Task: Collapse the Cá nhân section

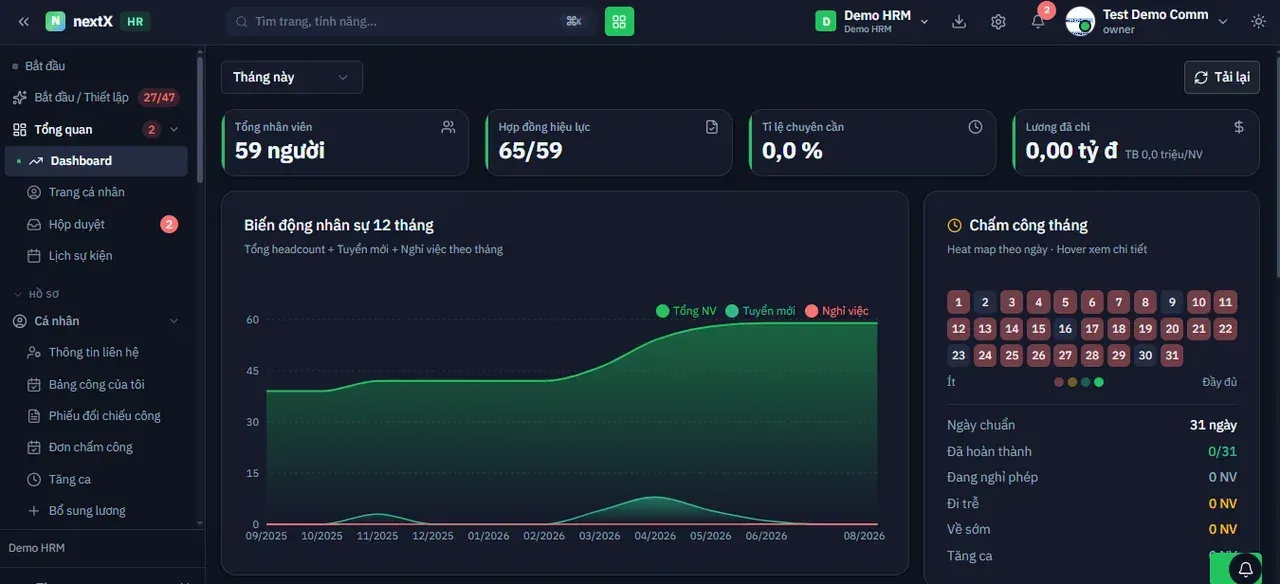Action: coord(174,321)
